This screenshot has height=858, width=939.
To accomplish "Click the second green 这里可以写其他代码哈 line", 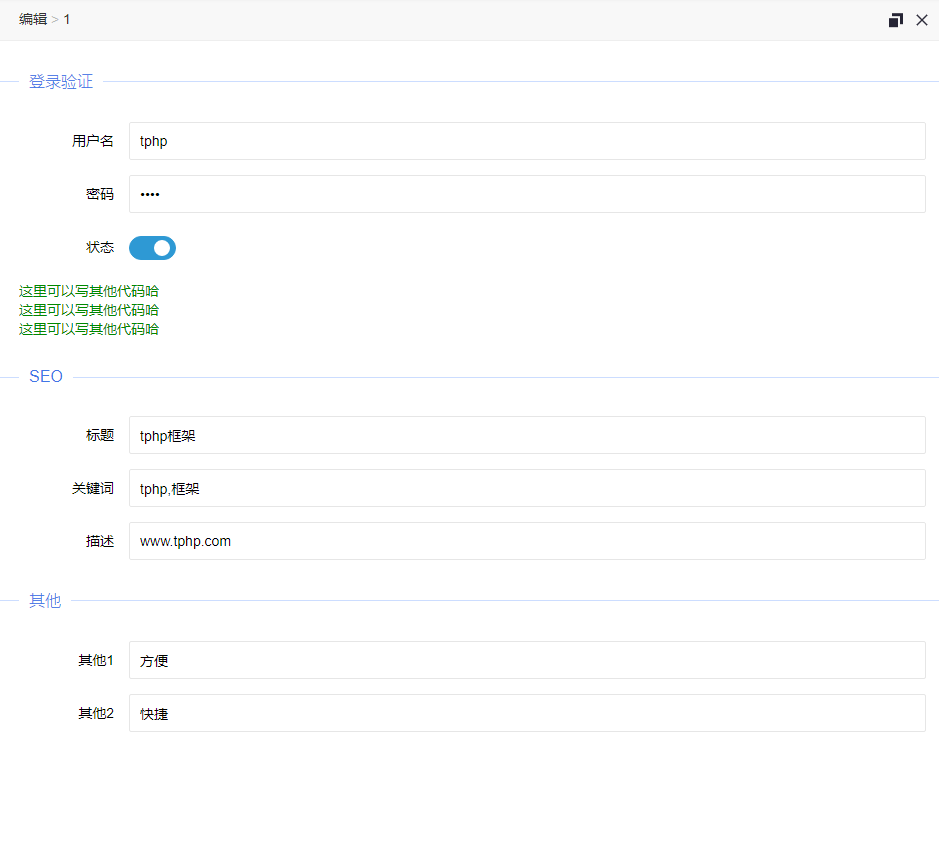I will (89, 310).
